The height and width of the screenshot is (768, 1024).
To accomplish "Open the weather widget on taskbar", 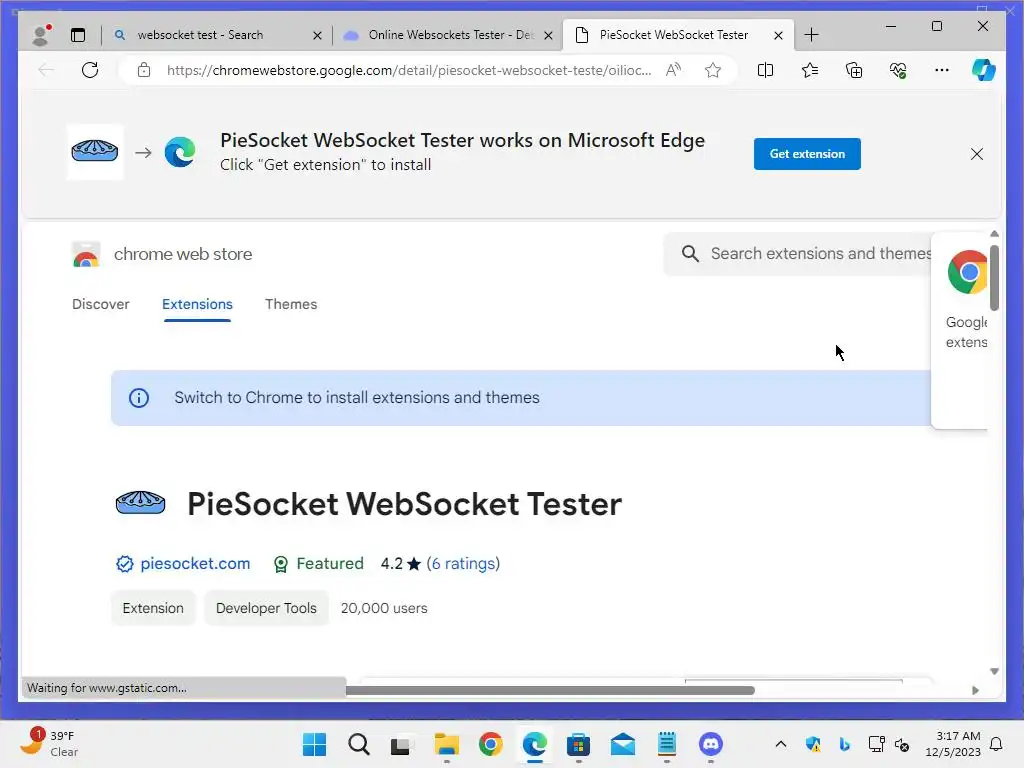I will pos(50,744).
